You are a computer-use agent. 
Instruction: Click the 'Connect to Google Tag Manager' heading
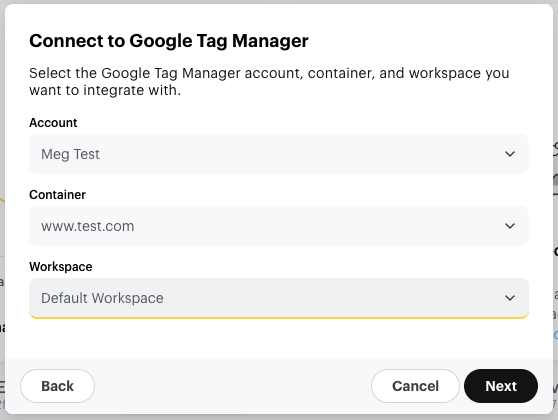169,41
